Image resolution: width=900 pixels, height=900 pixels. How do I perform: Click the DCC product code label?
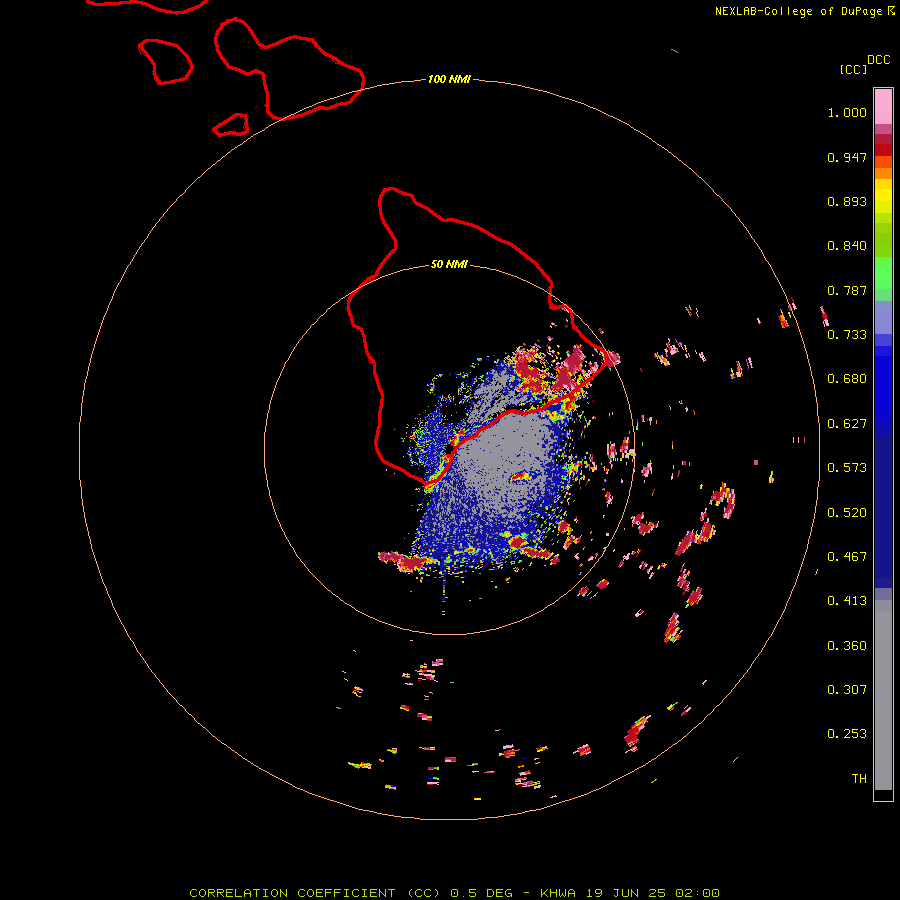pyautogui.click(x=879, y=60)
